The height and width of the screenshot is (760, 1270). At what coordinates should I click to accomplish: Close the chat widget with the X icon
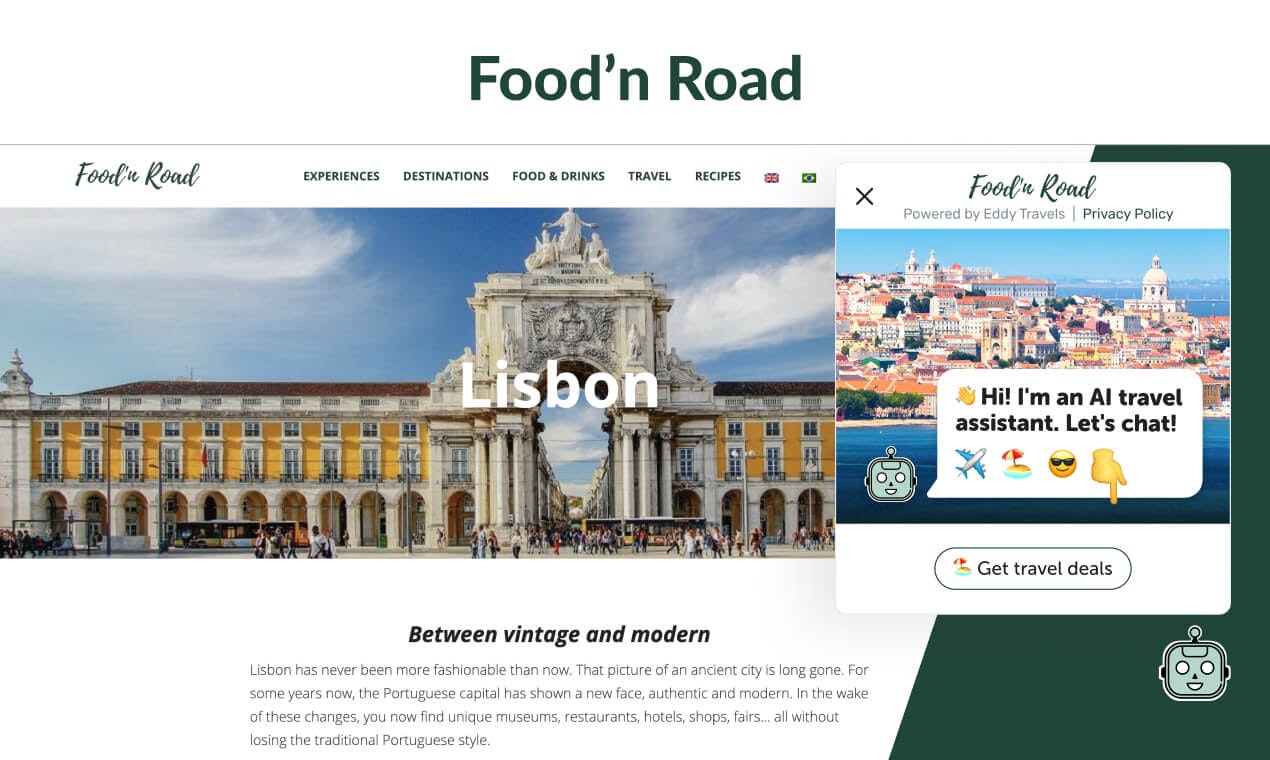pyautogui.click(x=865, y=196)
